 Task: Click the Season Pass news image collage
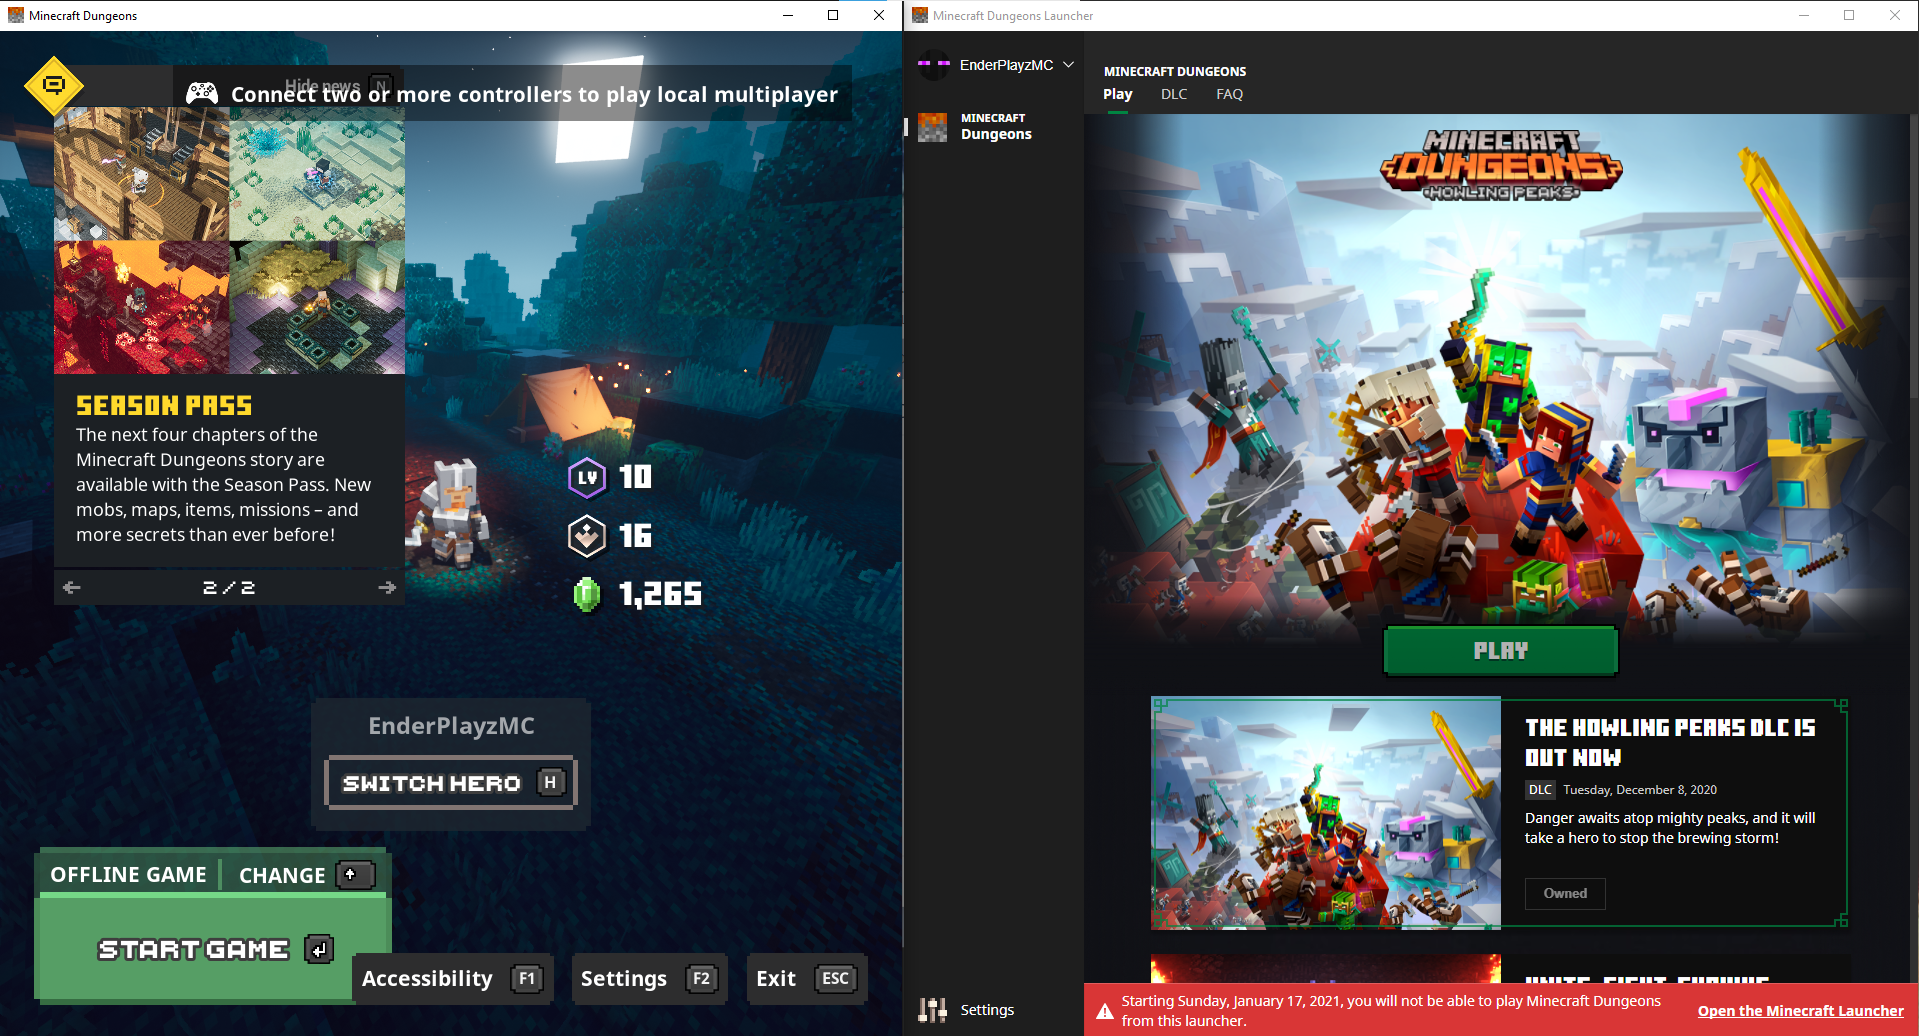coord(230,240)
